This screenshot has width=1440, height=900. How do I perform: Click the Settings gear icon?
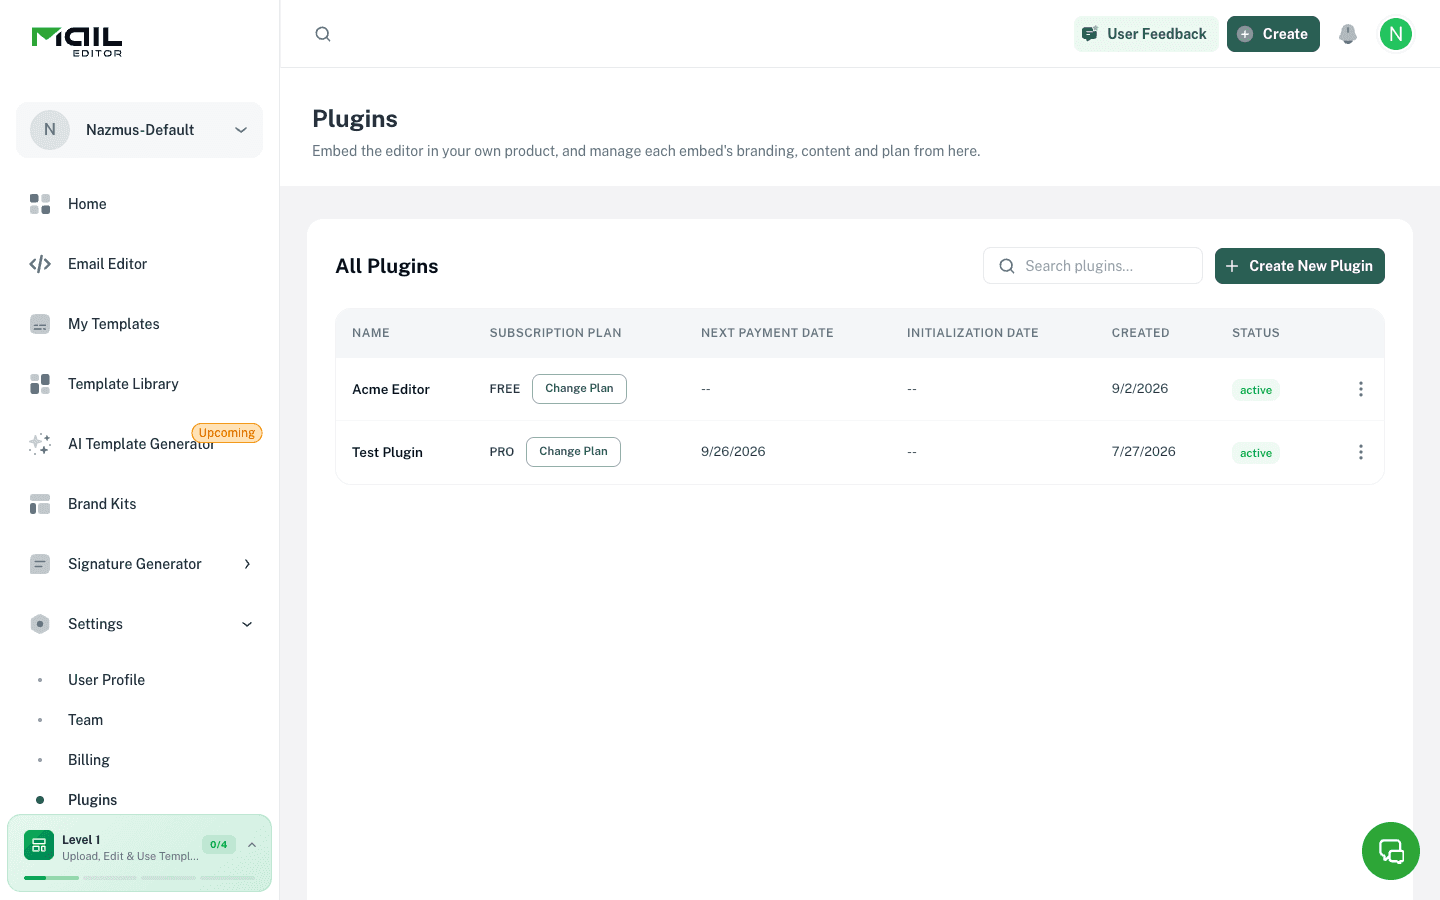click(40, 624)
